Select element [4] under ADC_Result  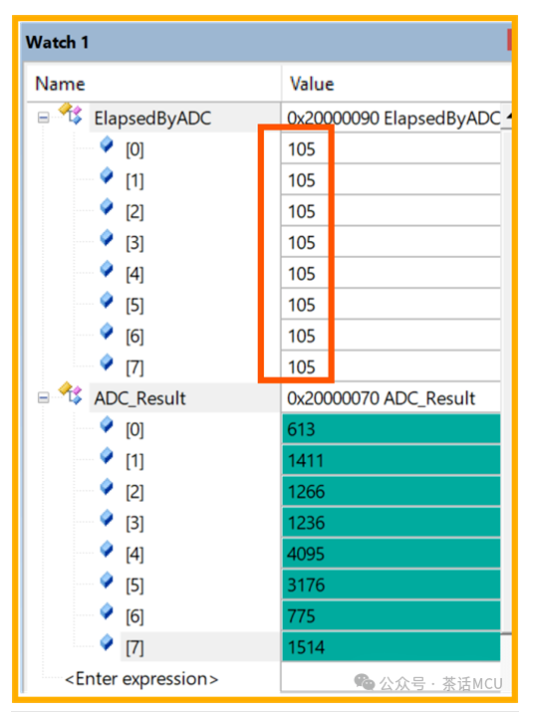coord(134,554)
